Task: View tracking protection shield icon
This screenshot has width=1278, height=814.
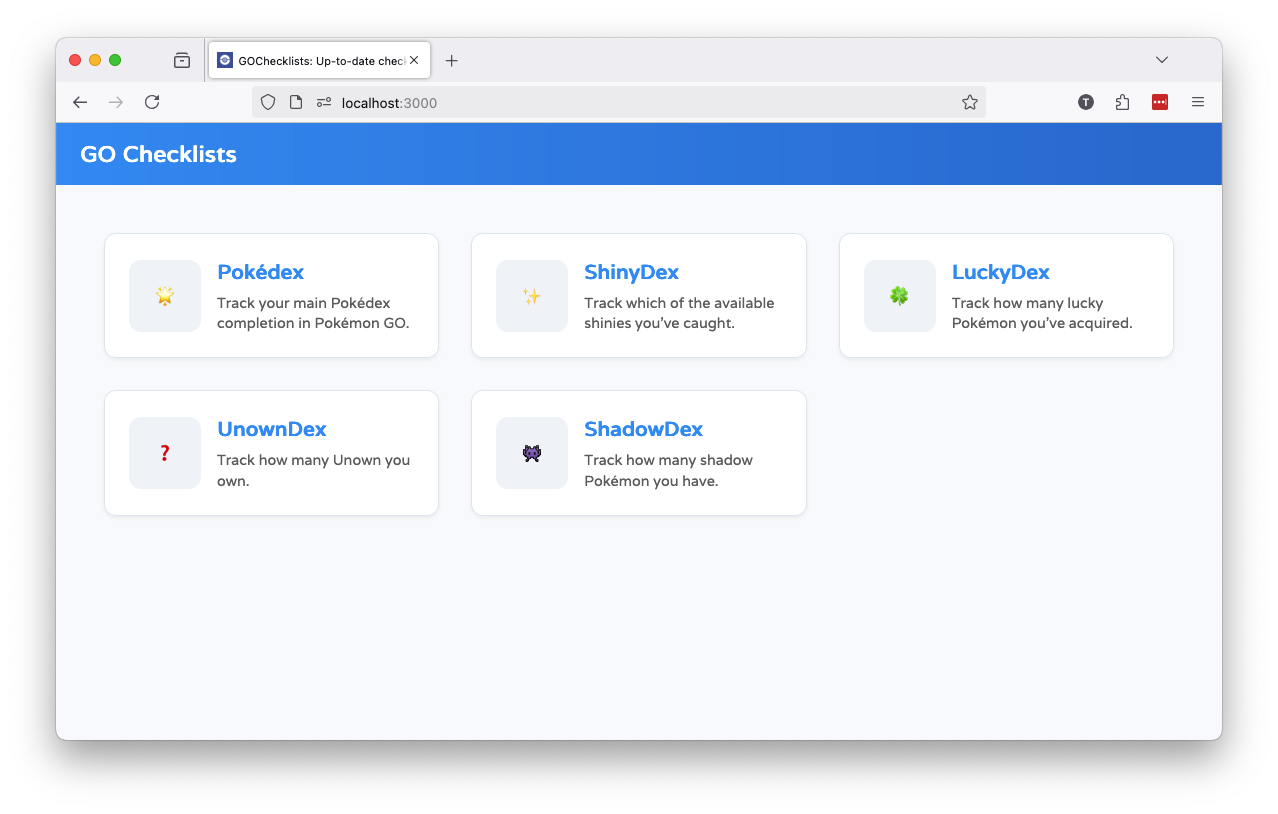Action: pos(268,102)
